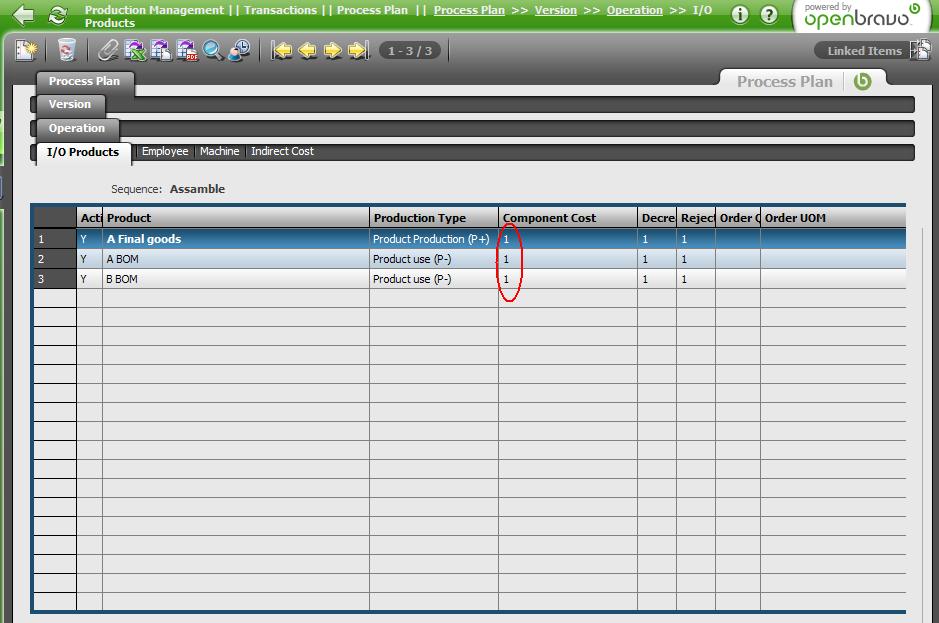Click row number 1 in grid
Screen dimensions: 939x623
click(54, 239)
